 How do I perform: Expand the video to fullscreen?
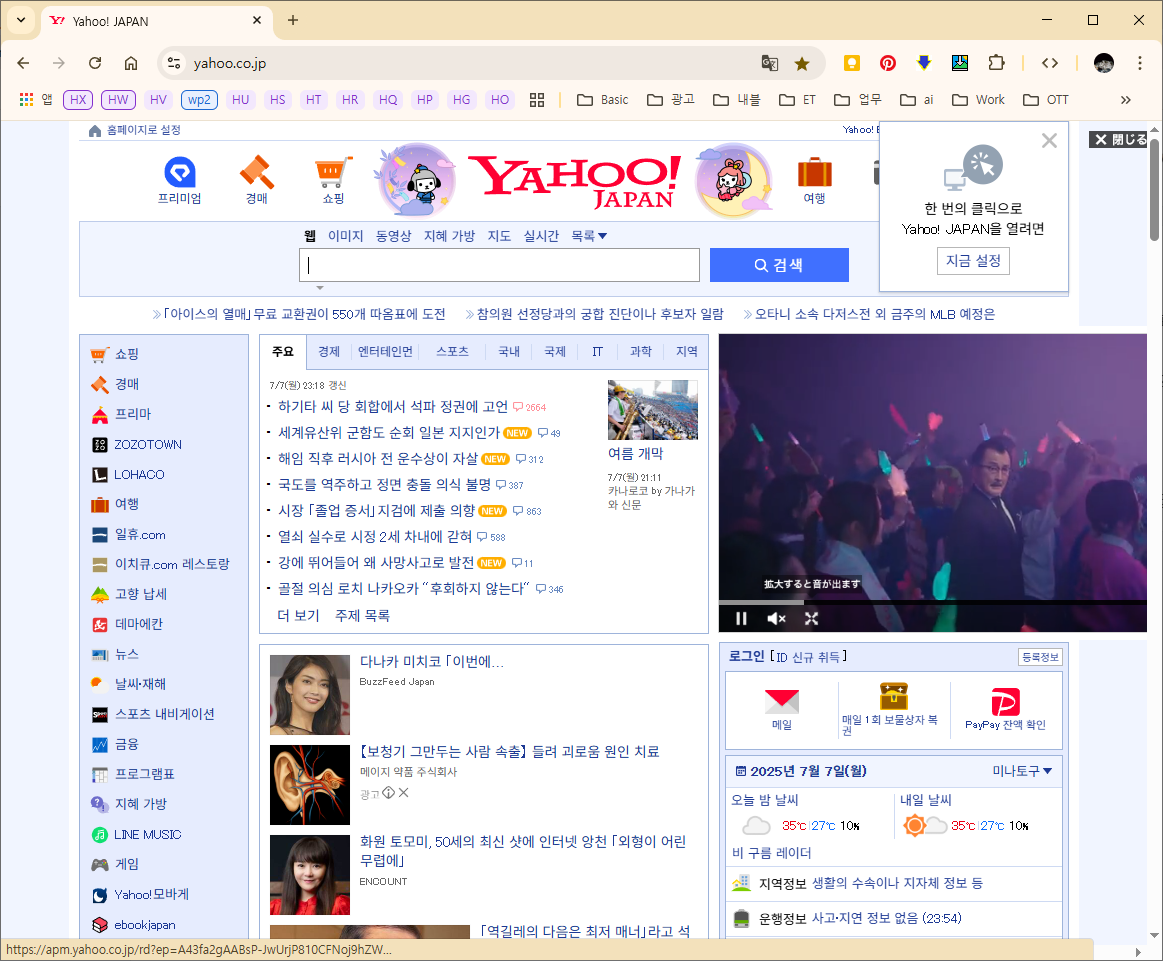[811, 618]
